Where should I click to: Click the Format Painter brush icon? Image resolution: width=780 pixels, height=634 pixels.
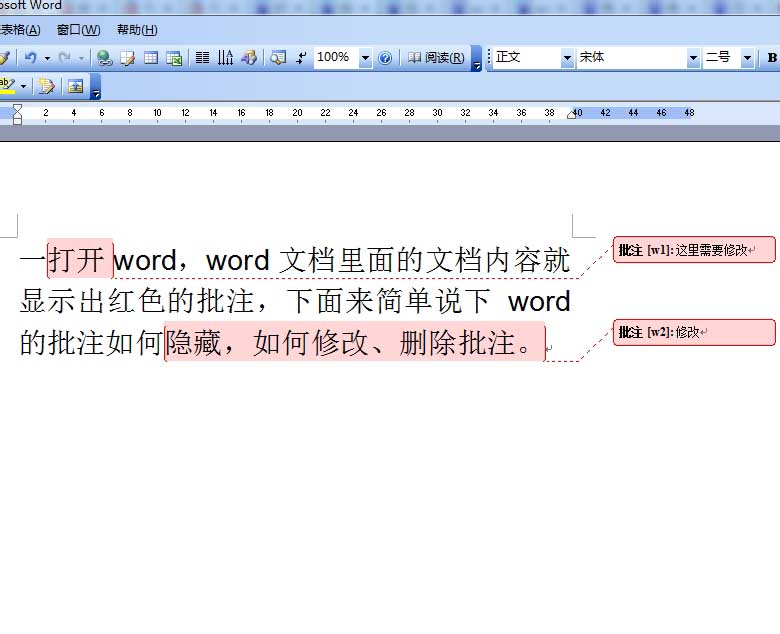(4, 58)
